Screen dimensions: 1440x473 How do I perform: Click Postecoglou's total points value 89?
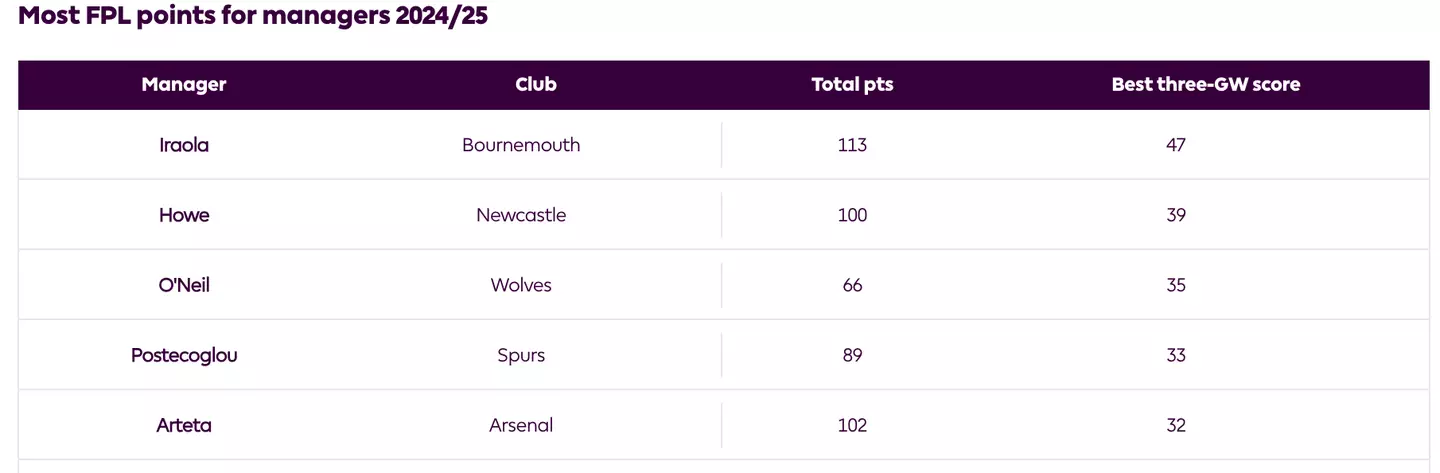(x=852, y=355)
